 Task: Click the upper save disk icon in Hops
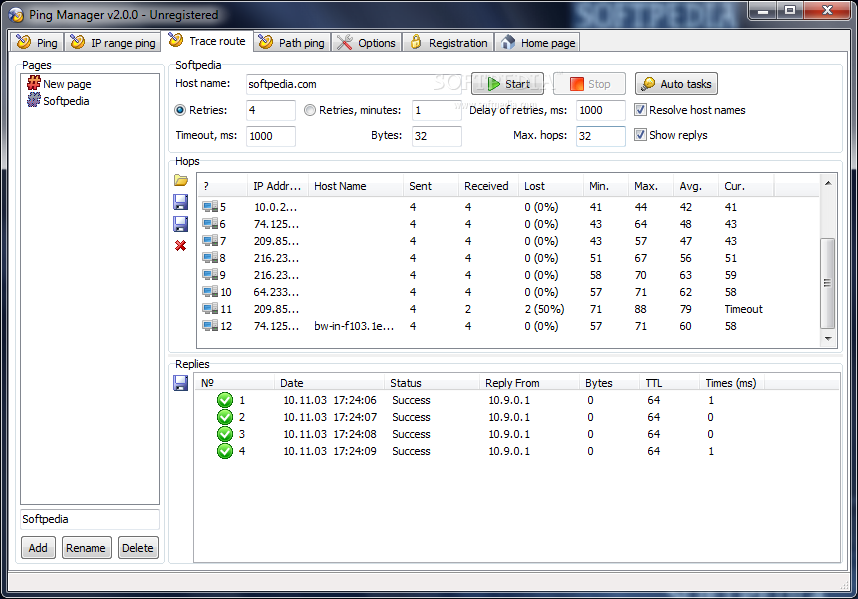point(181,202)
